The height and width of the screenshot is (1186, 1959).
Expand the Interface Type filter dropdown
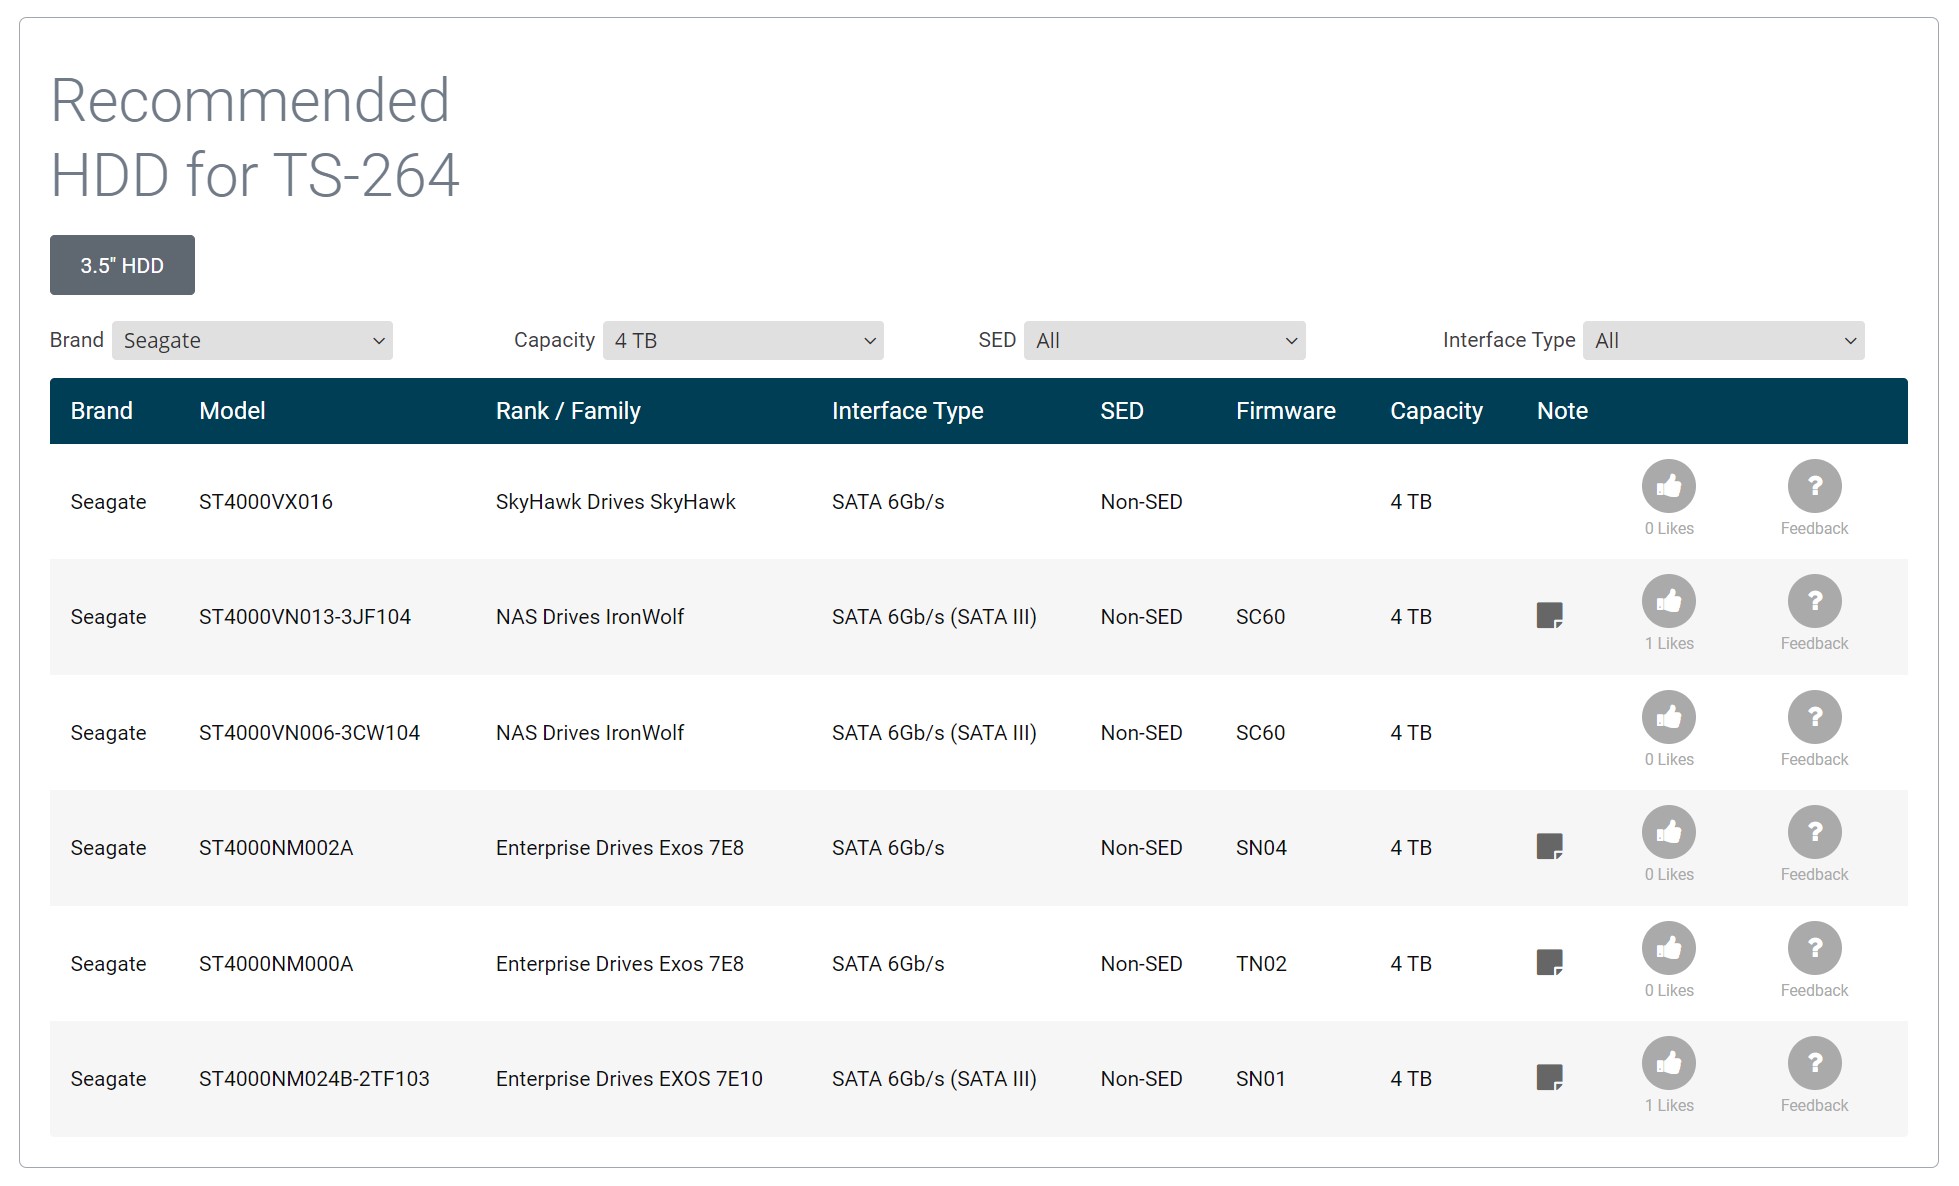pos(1724,340)
